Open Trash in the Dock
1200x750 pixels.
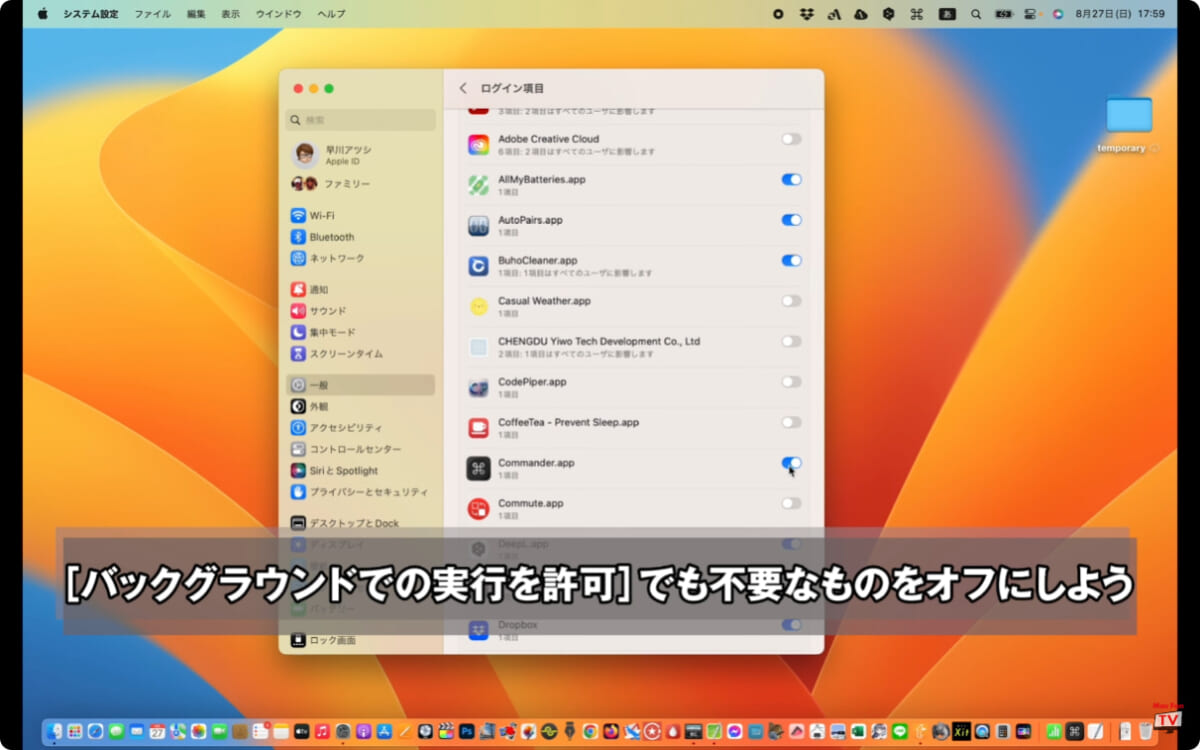(1145, 731)
